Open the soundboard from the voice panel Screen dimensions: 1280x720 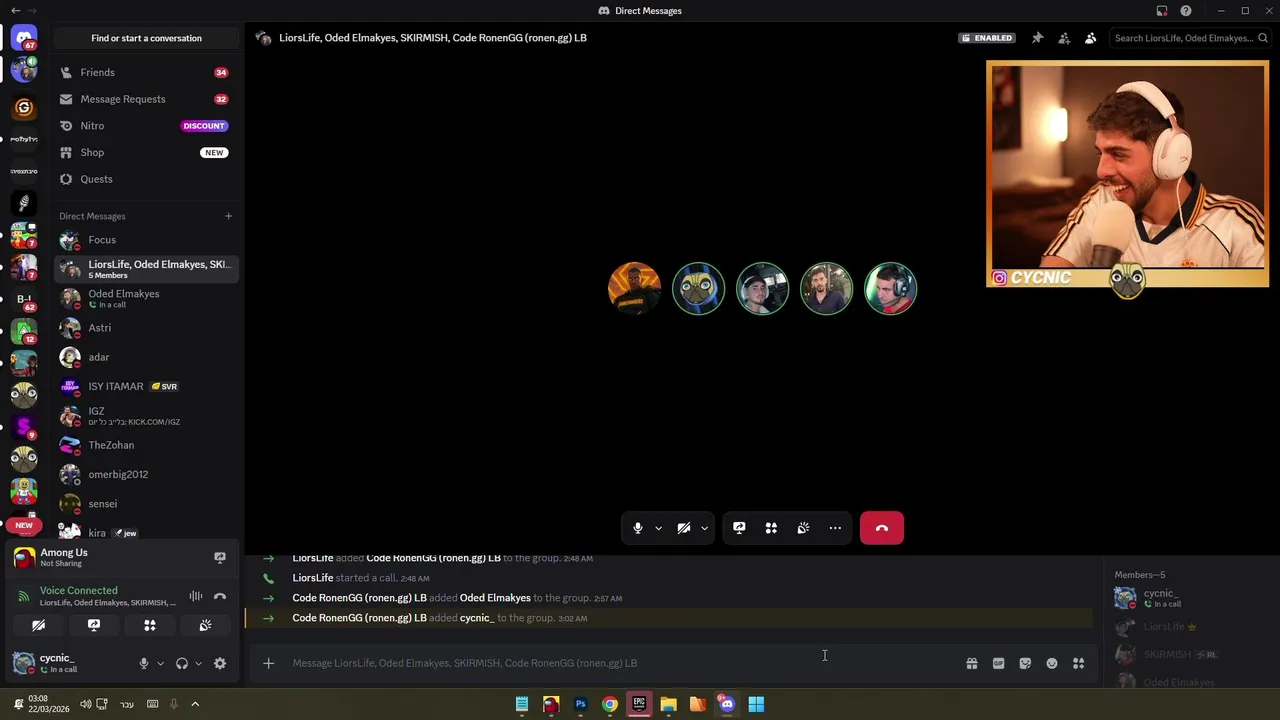[x=205, y=626]
